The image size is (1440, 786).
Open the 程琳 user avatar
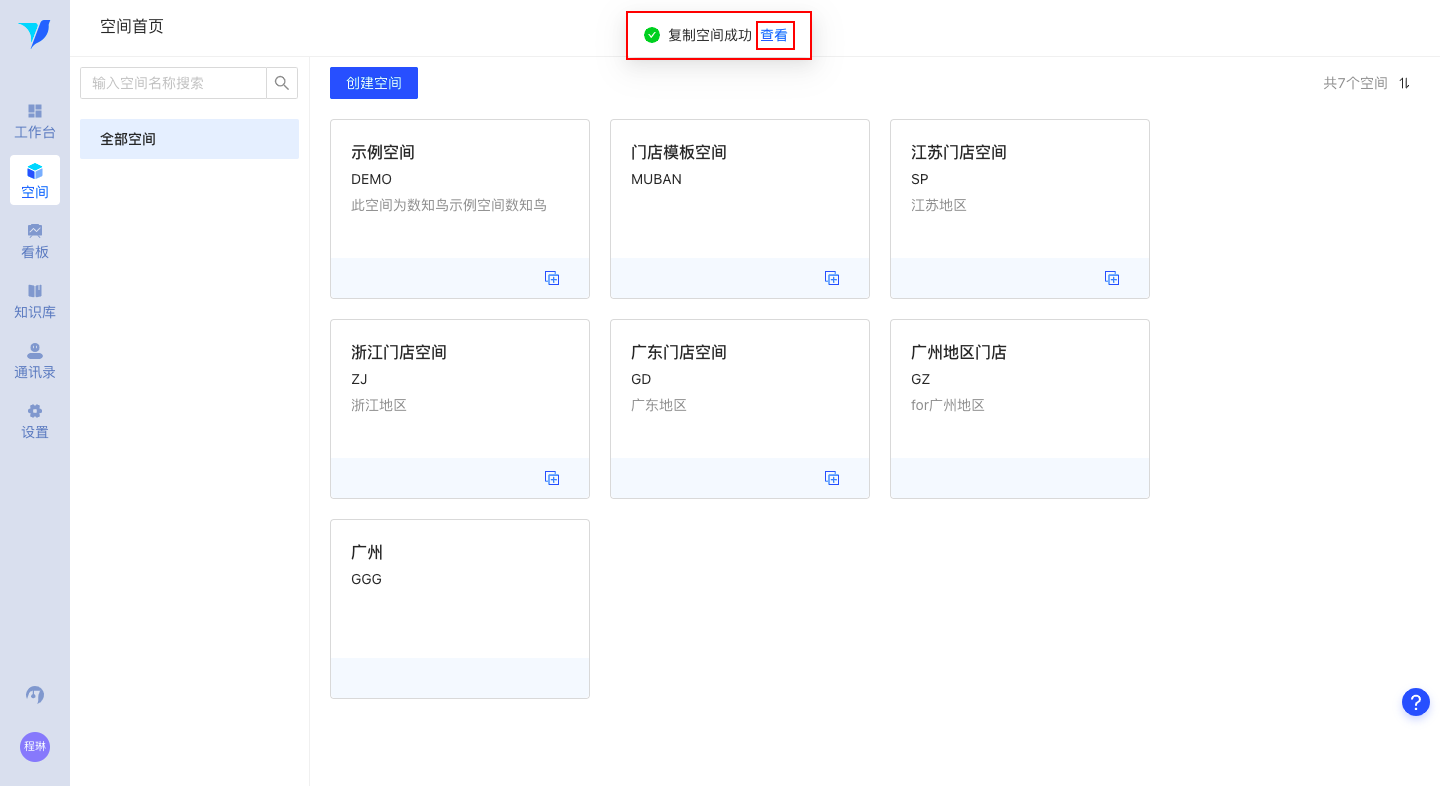tap(35, 747)
